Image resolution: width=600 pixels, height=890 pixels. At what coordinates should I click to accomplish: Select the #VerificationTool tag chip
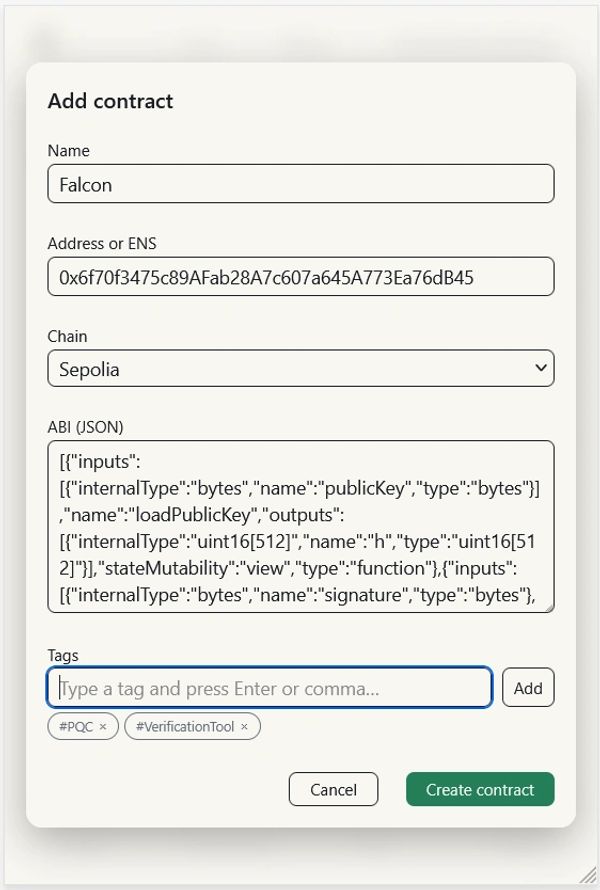184,727
